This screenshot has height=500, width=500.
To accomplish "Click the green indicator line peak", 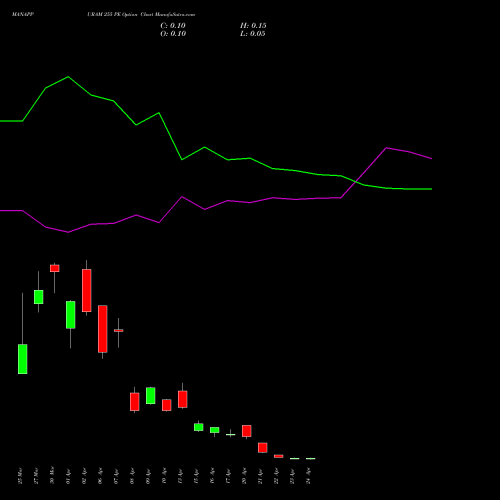I will [68, 77].
